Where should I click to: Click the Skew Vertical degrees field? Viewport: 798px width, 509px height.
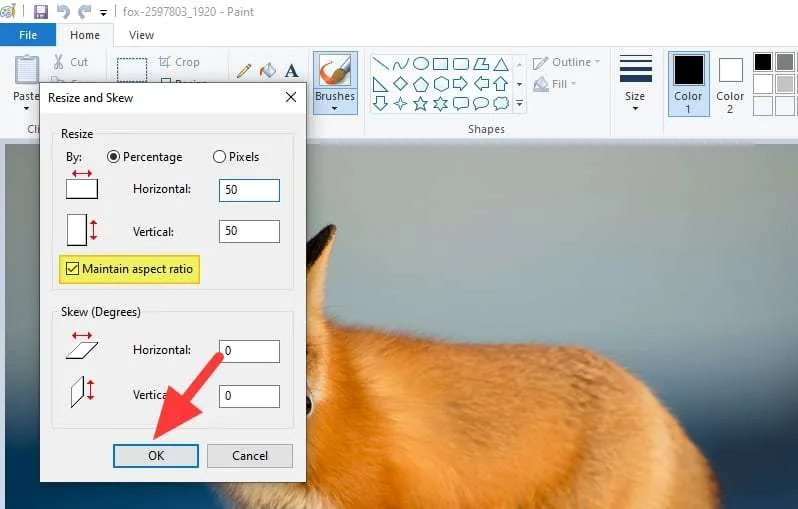coord(249,396)
